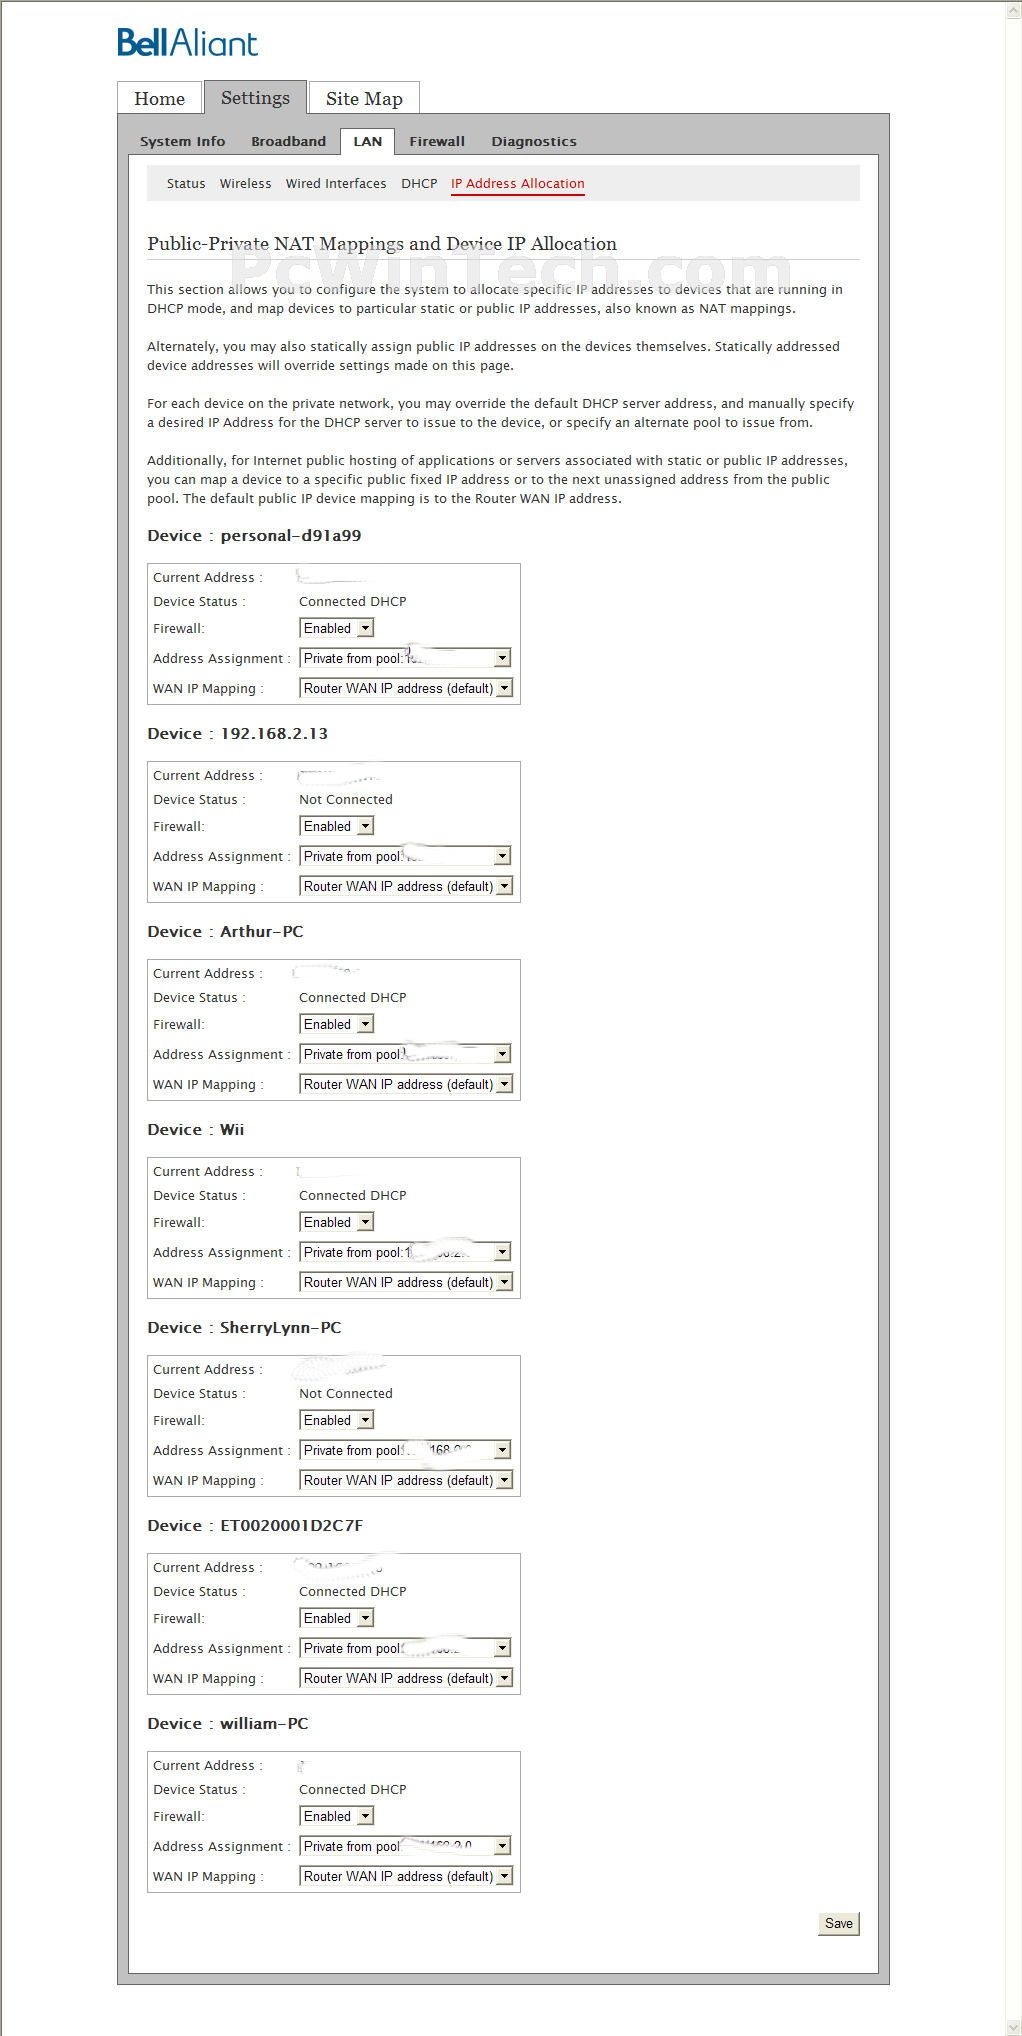
Task: Open Firewall dropdown for SherryLynn-PC
Action: 337,1420
